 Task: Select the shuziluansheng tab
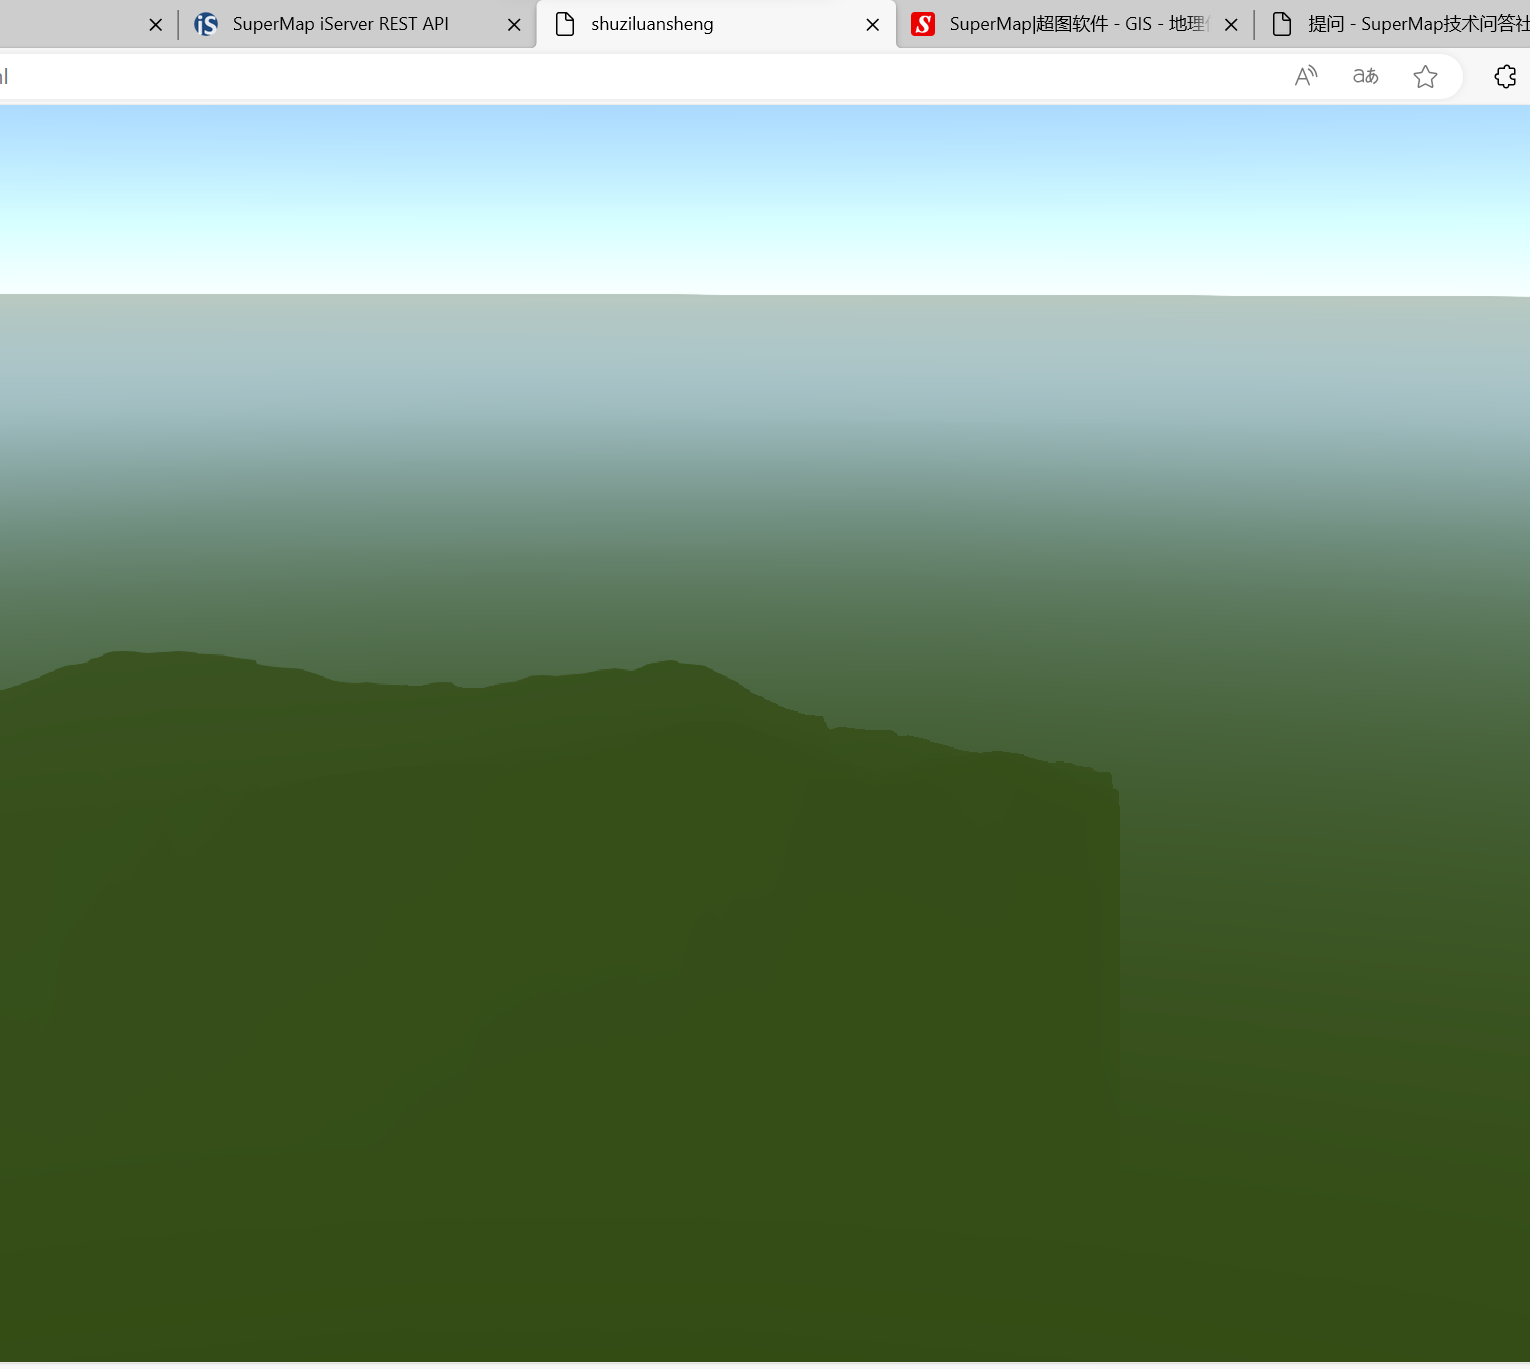[652, 24]
